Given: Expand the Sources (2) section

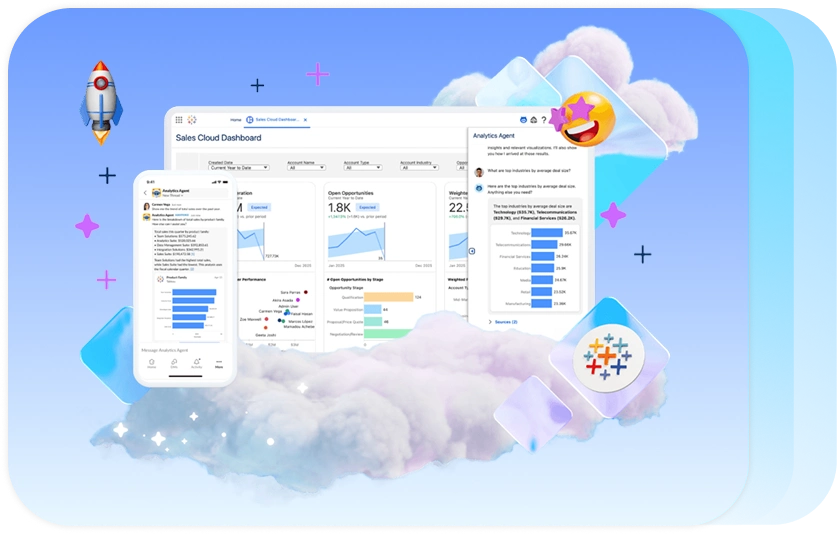Looking at the screenshot, I should point(503,322).
